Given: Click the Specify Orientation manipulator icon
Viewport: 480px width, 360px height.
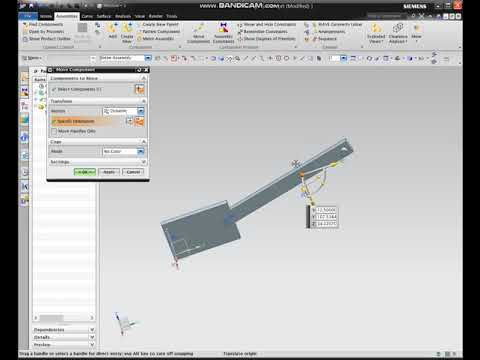Looking at the screenshot, I should tap(139, 121).
